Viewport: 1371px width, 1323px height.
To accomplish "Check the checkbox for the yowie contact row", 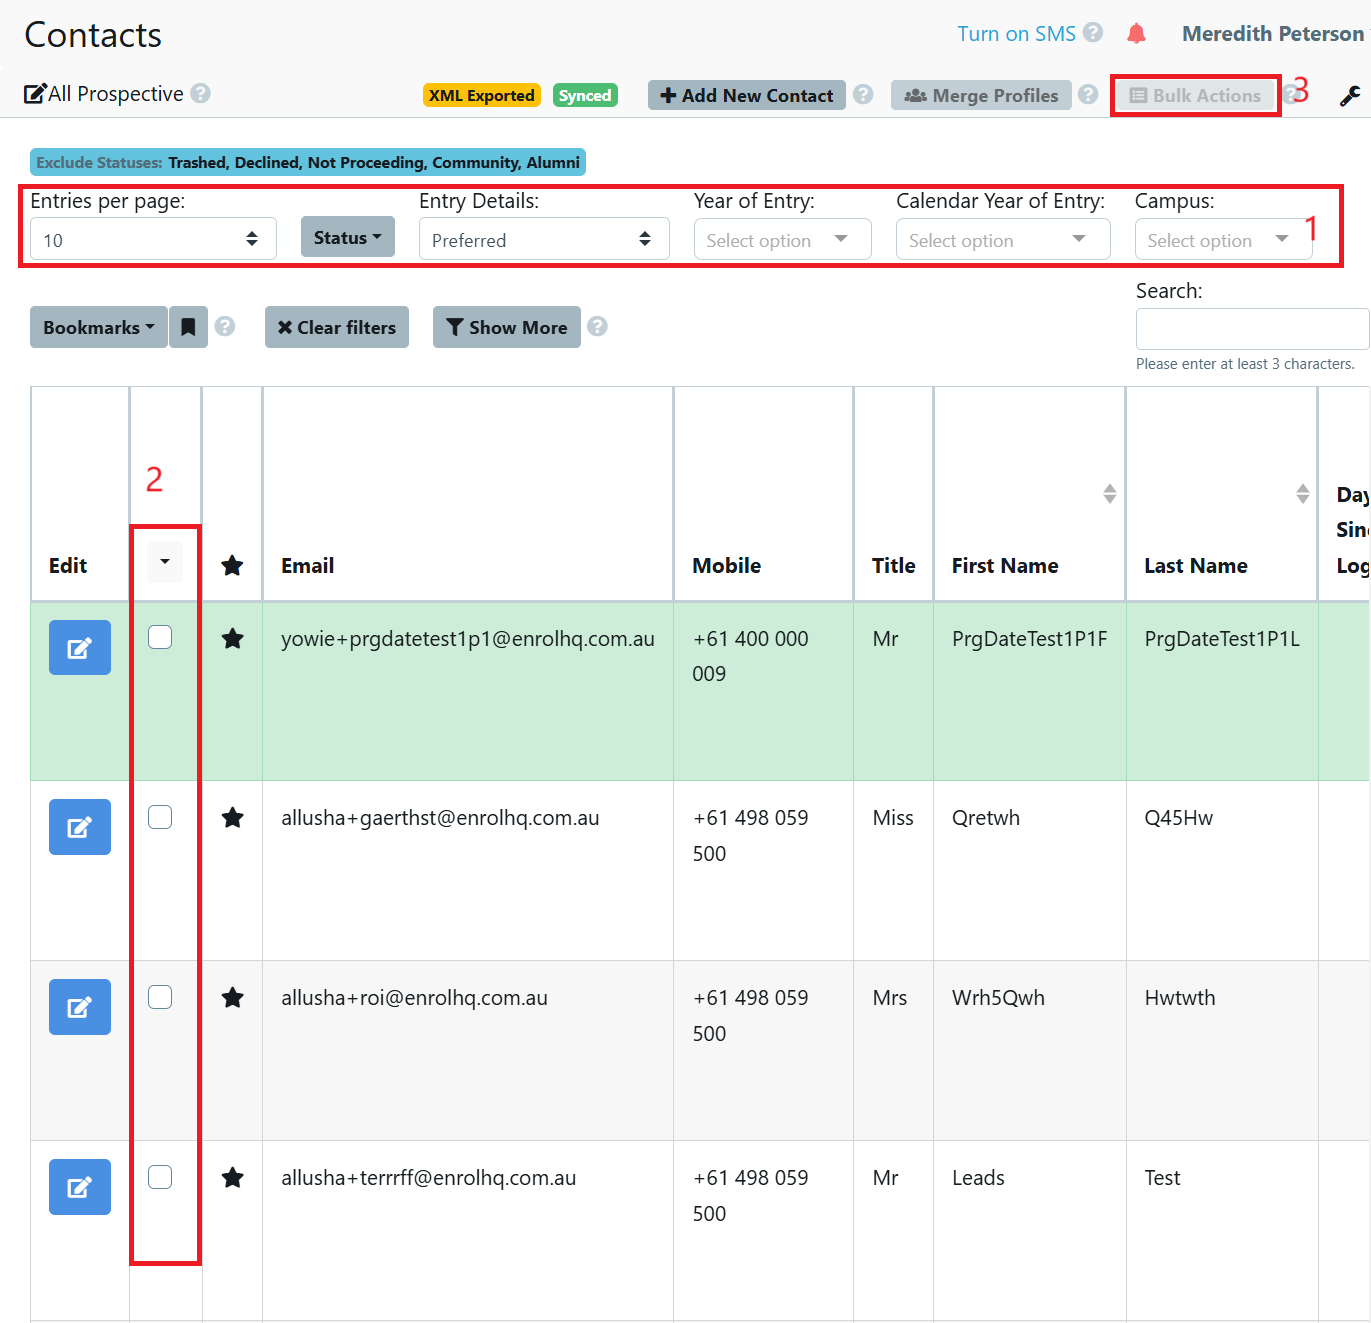I will (160, 636).
